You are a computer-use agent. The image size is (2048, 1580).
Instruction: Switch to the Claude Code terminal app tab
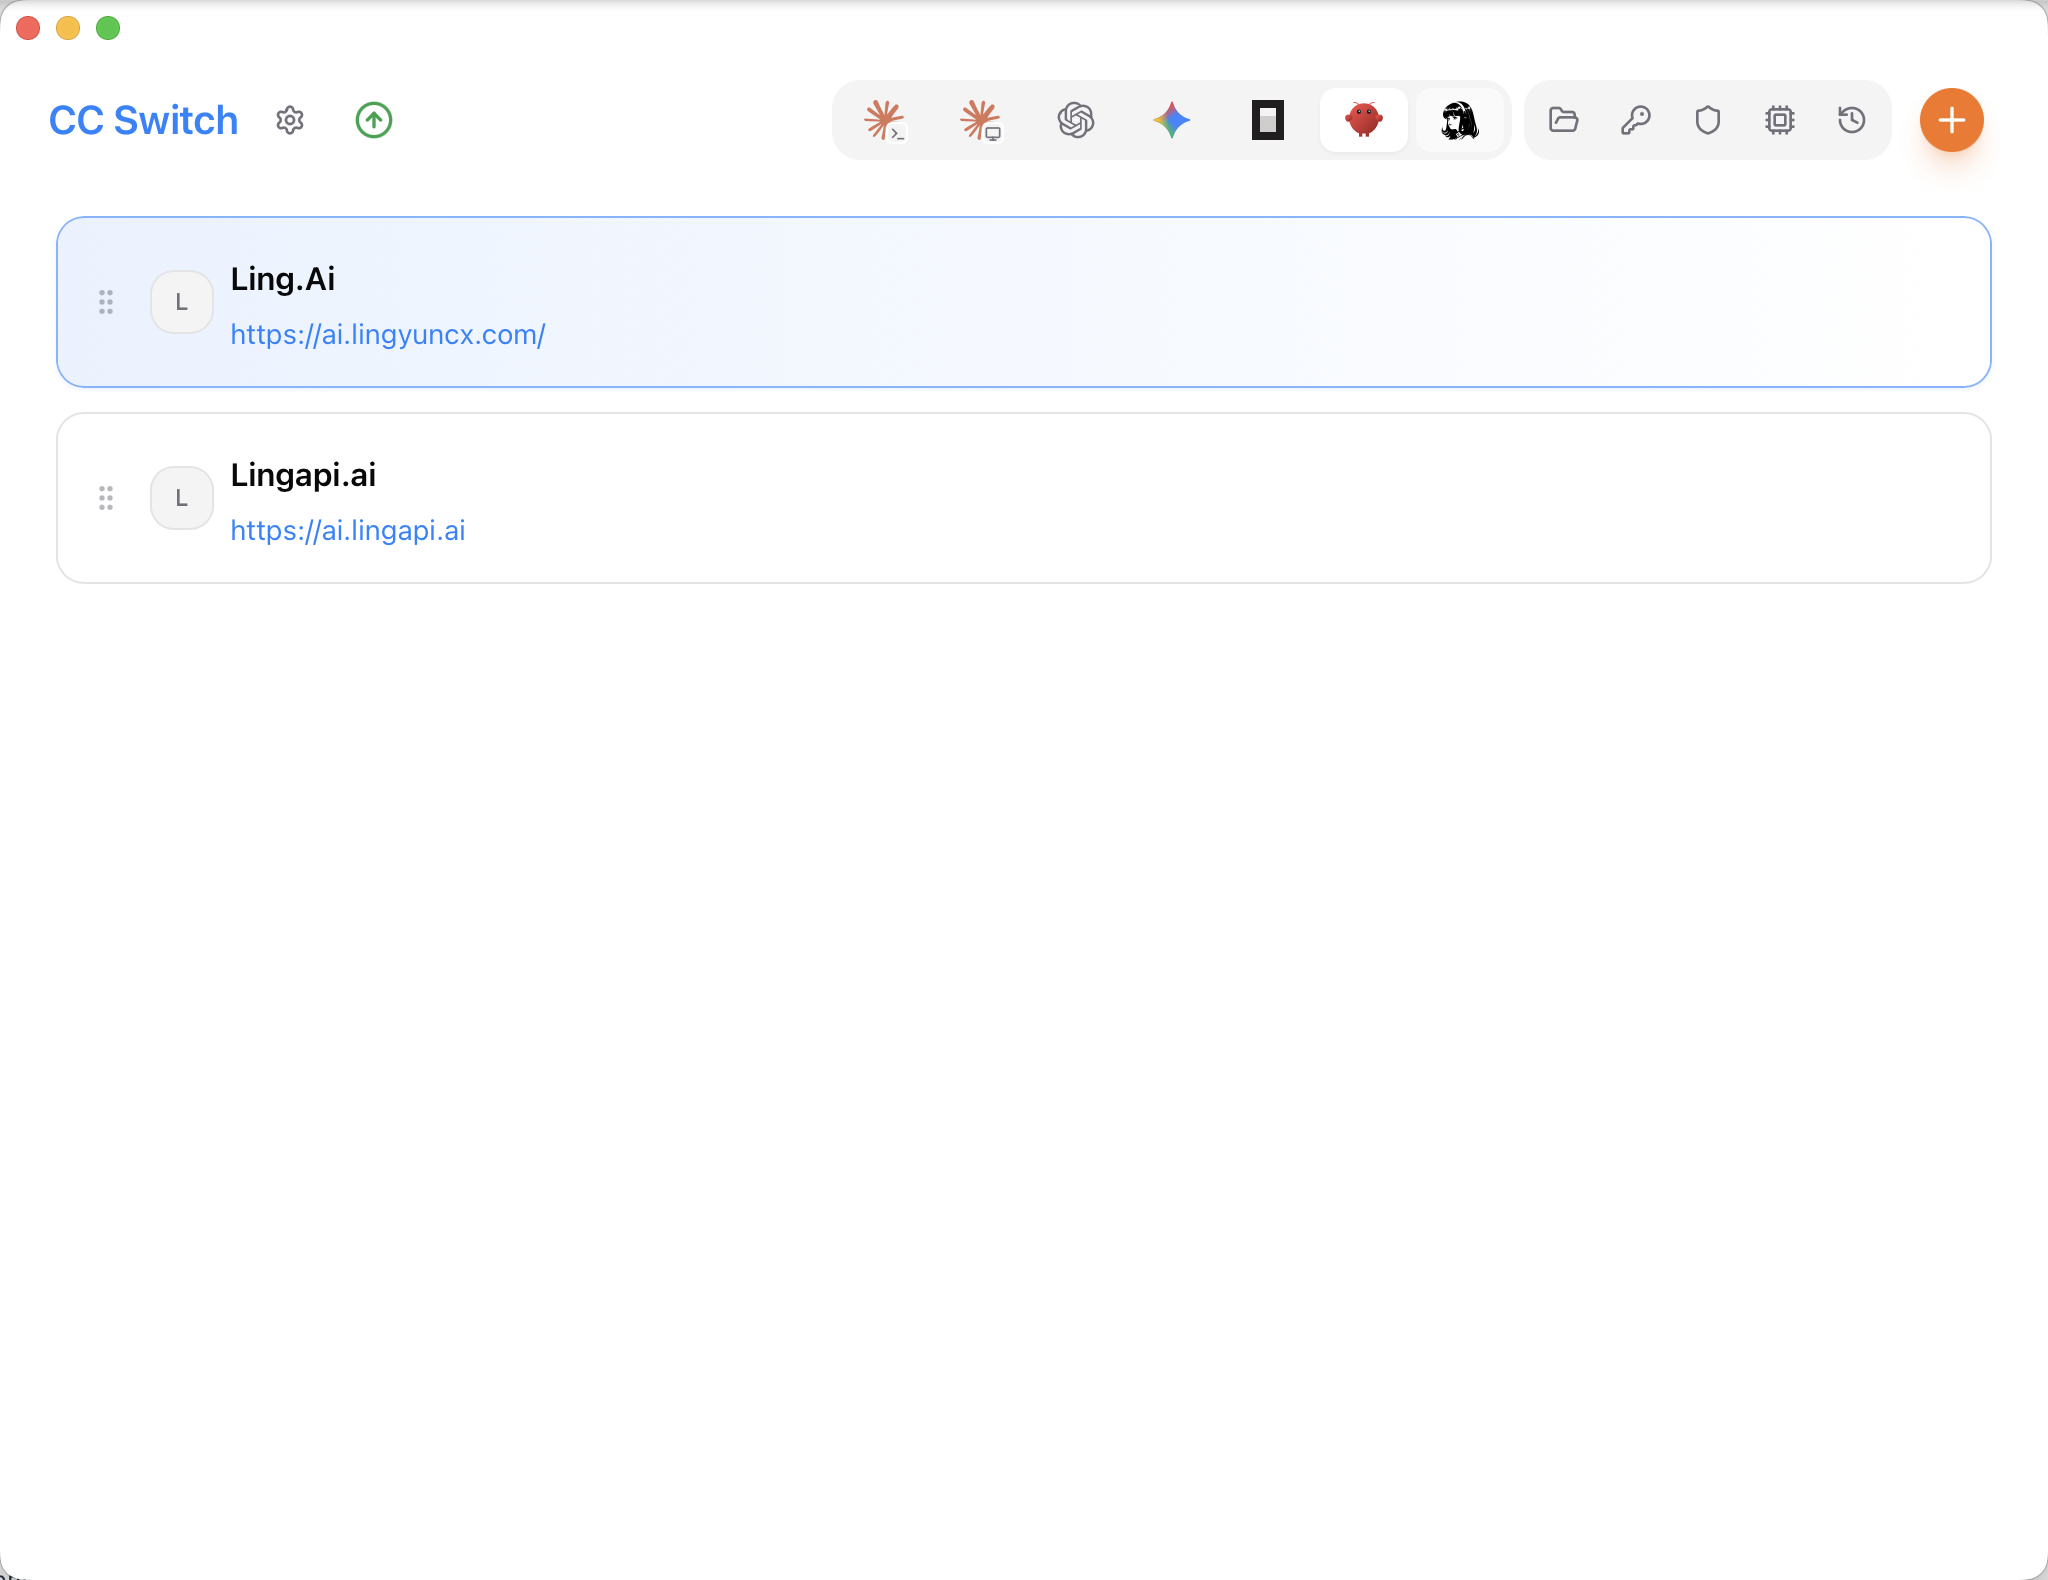[884, 120]
